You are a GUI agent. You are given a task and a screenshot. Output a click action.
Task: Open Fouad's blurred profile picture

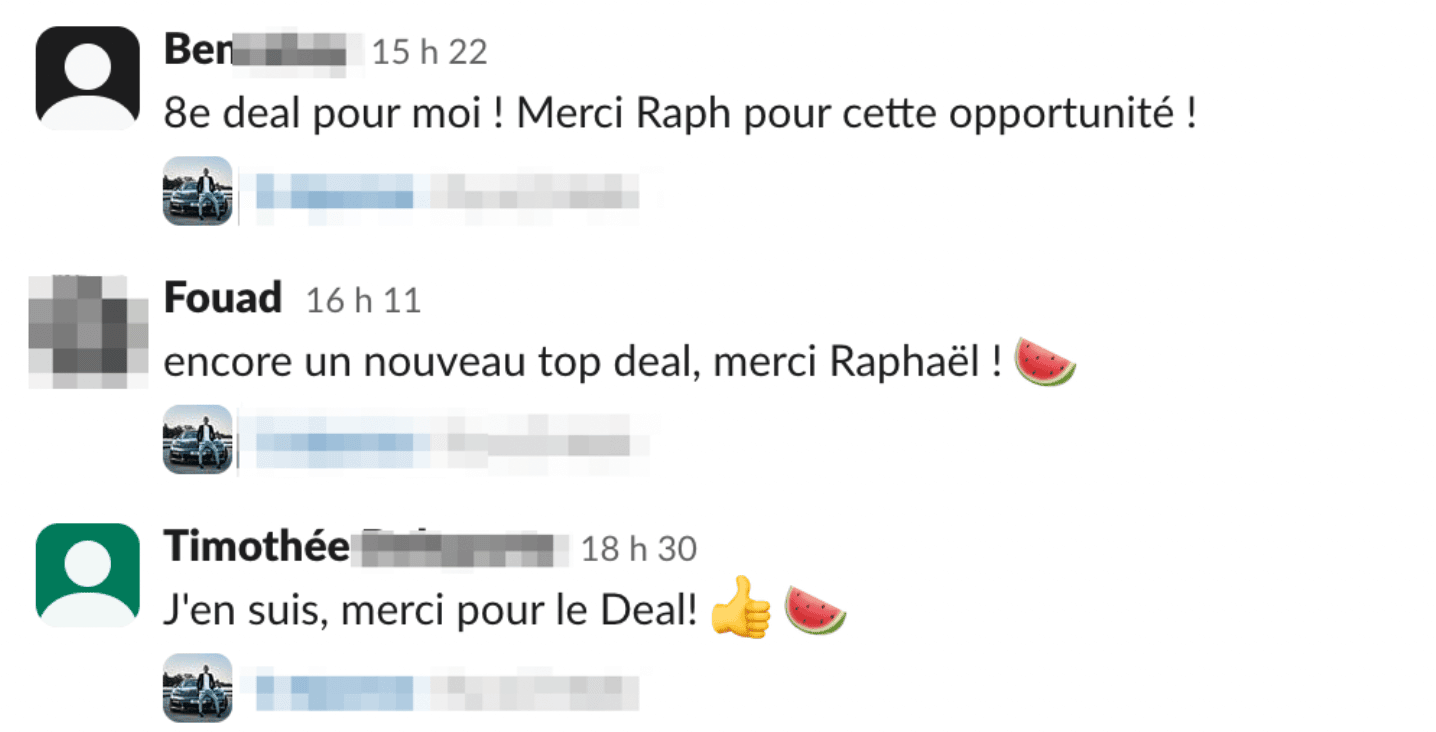click(x=87, y=329)
